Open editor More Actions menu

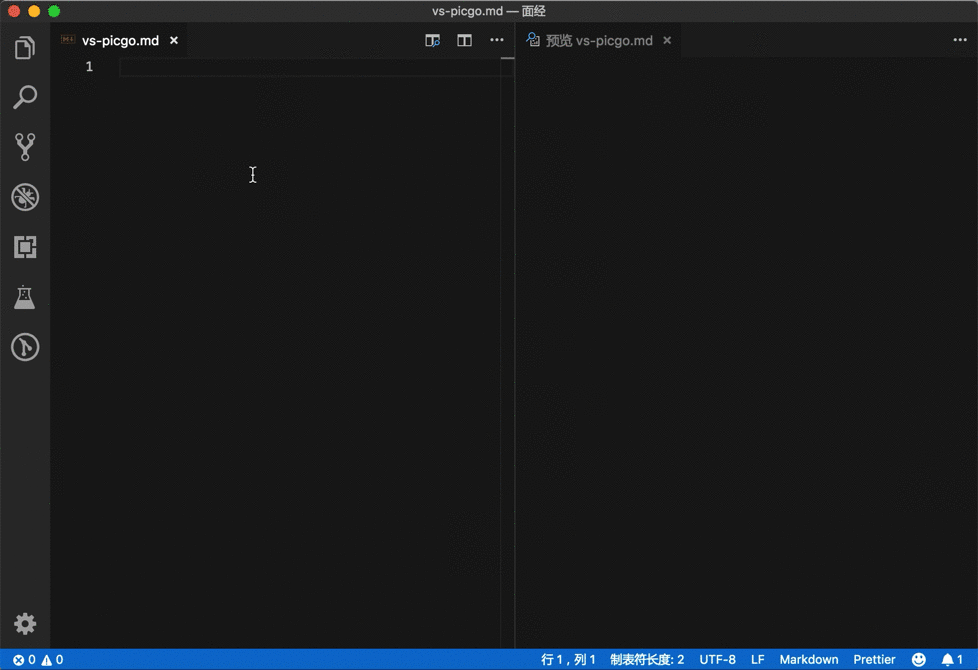(496, 40)
